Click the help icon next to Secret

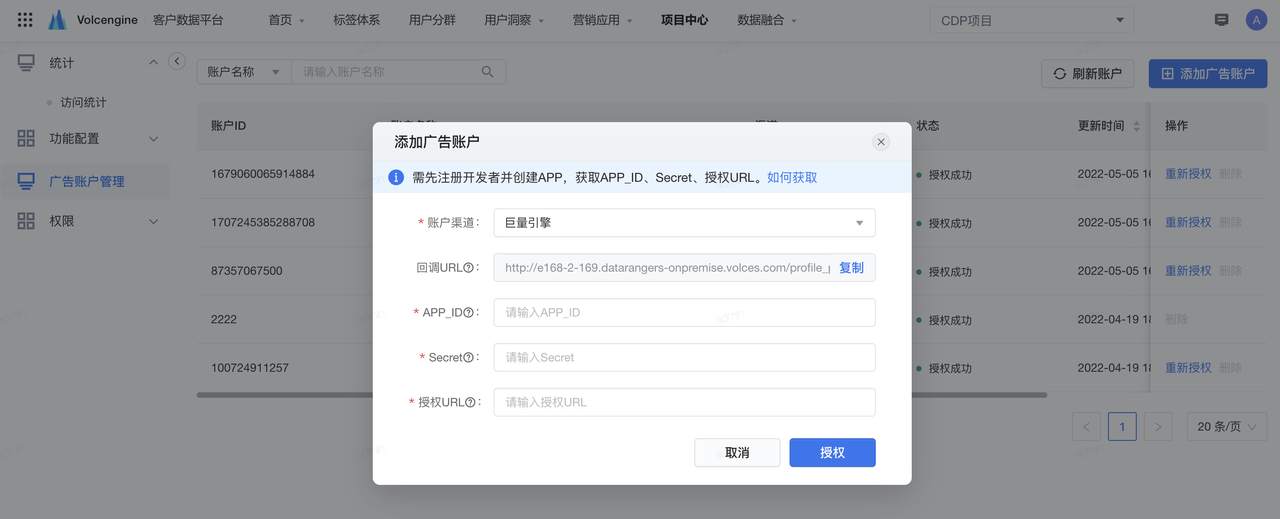click(468, 358)
